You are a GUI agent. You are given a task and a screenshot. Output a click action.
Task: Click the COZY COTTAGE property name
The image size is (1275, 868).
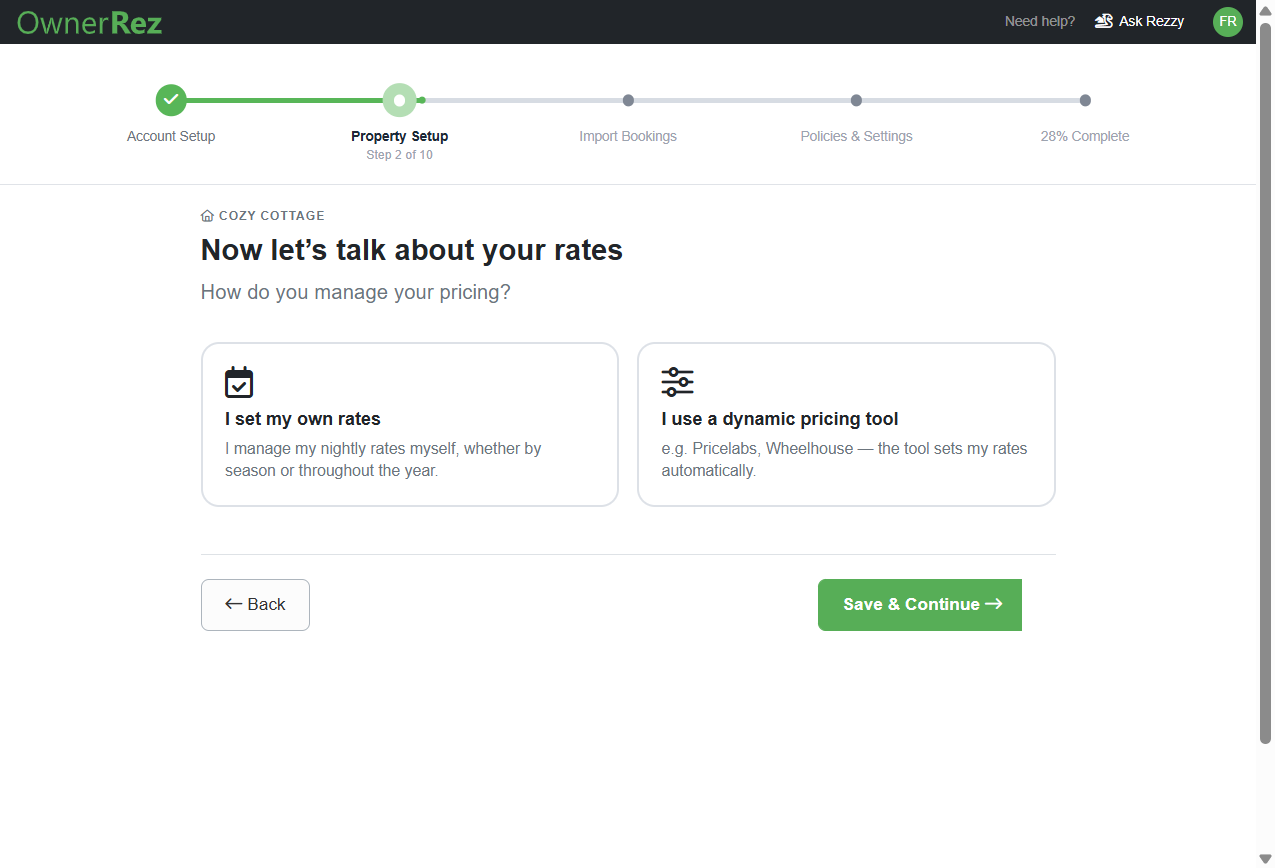272,216
